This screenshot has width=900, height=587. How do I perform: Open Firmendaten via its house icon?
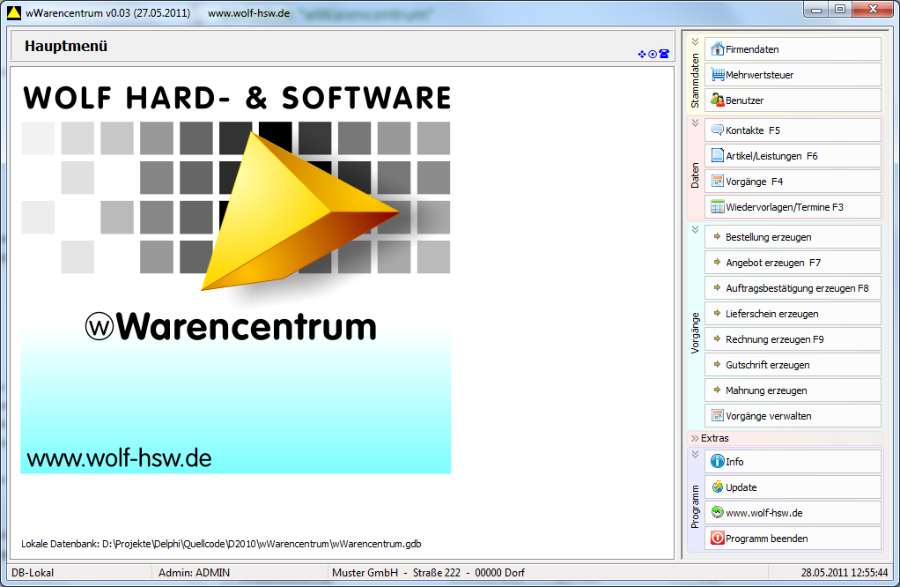[717, 49]
